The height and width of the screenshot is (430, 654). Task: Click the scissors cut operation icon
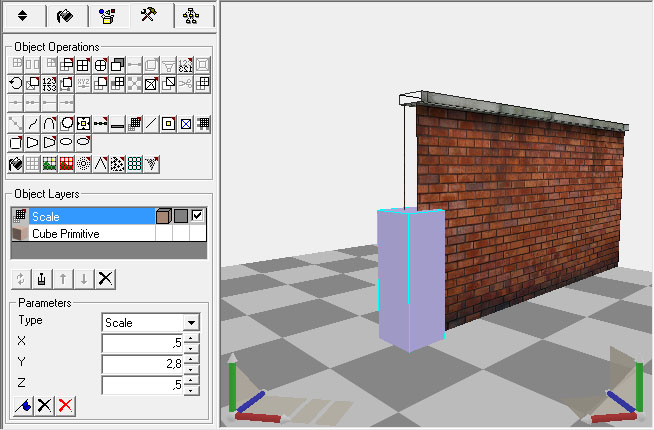point(186,84)
